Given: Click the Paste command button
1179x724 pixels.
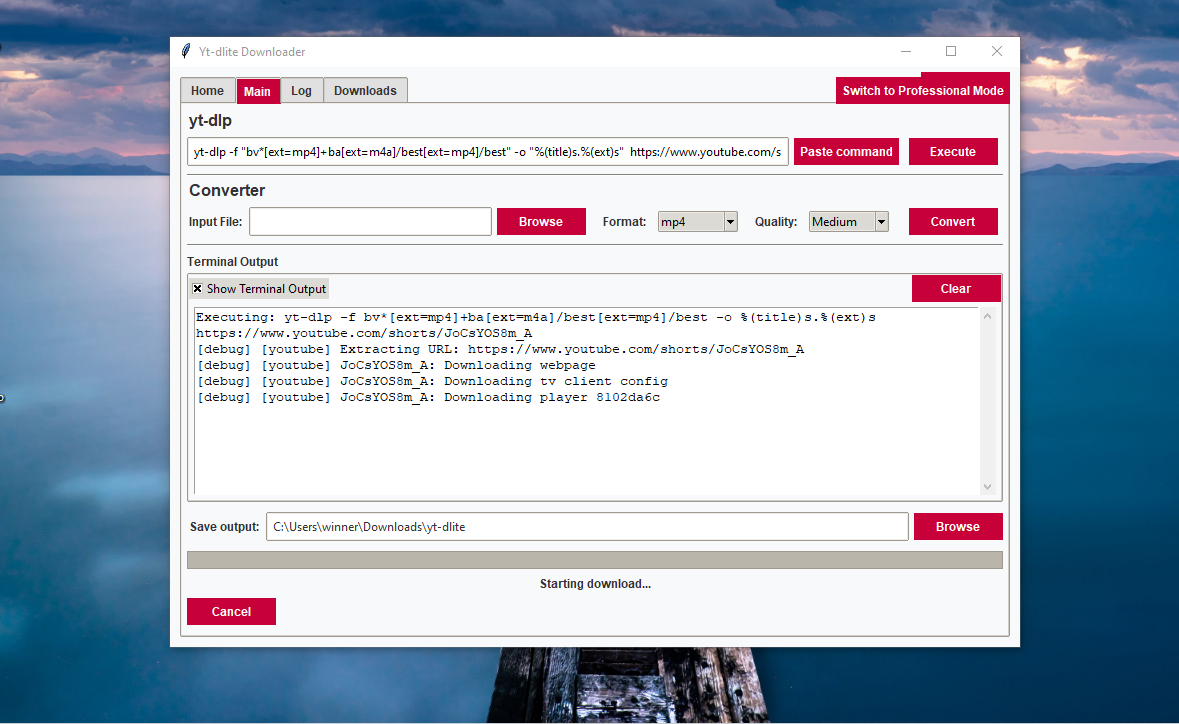Looking at the screenshot, I should pos(847,152).
